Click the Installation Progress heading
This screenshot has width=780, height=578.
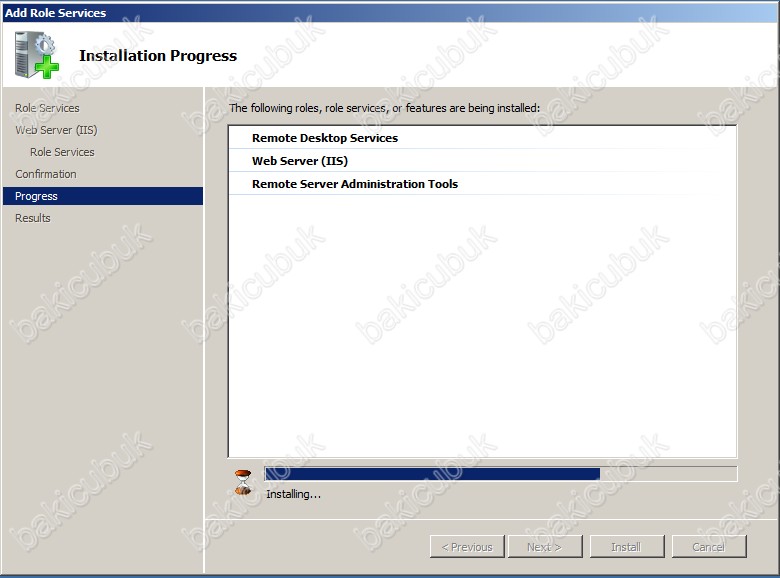coord(158,56)
